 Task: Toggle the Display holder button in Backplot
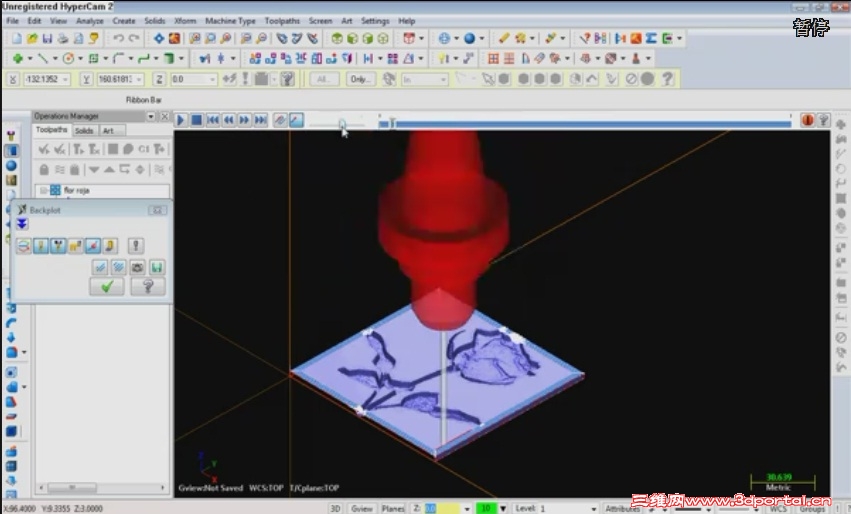click(58, 246)
